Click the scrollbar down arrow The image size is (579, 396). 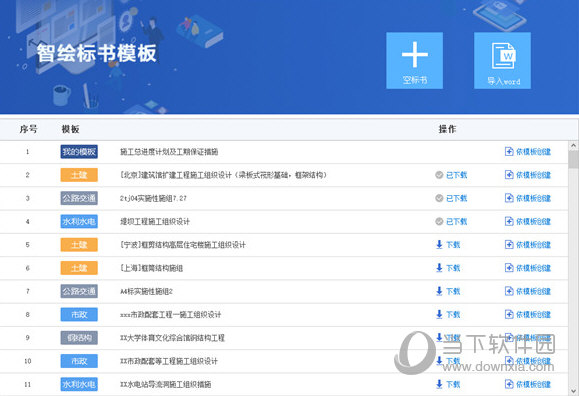(573, 390)
